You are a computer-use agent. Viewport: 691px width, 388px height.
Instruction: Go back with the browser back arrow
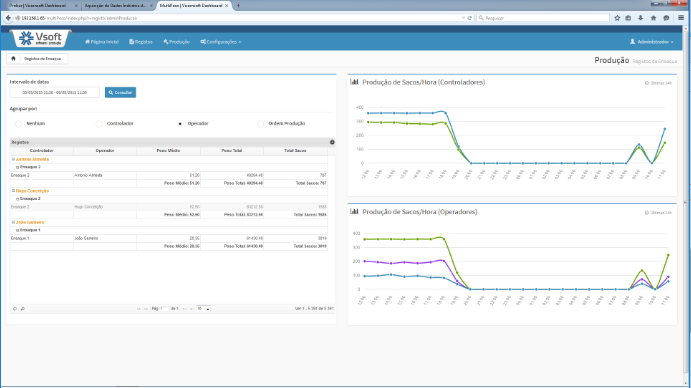8,18
